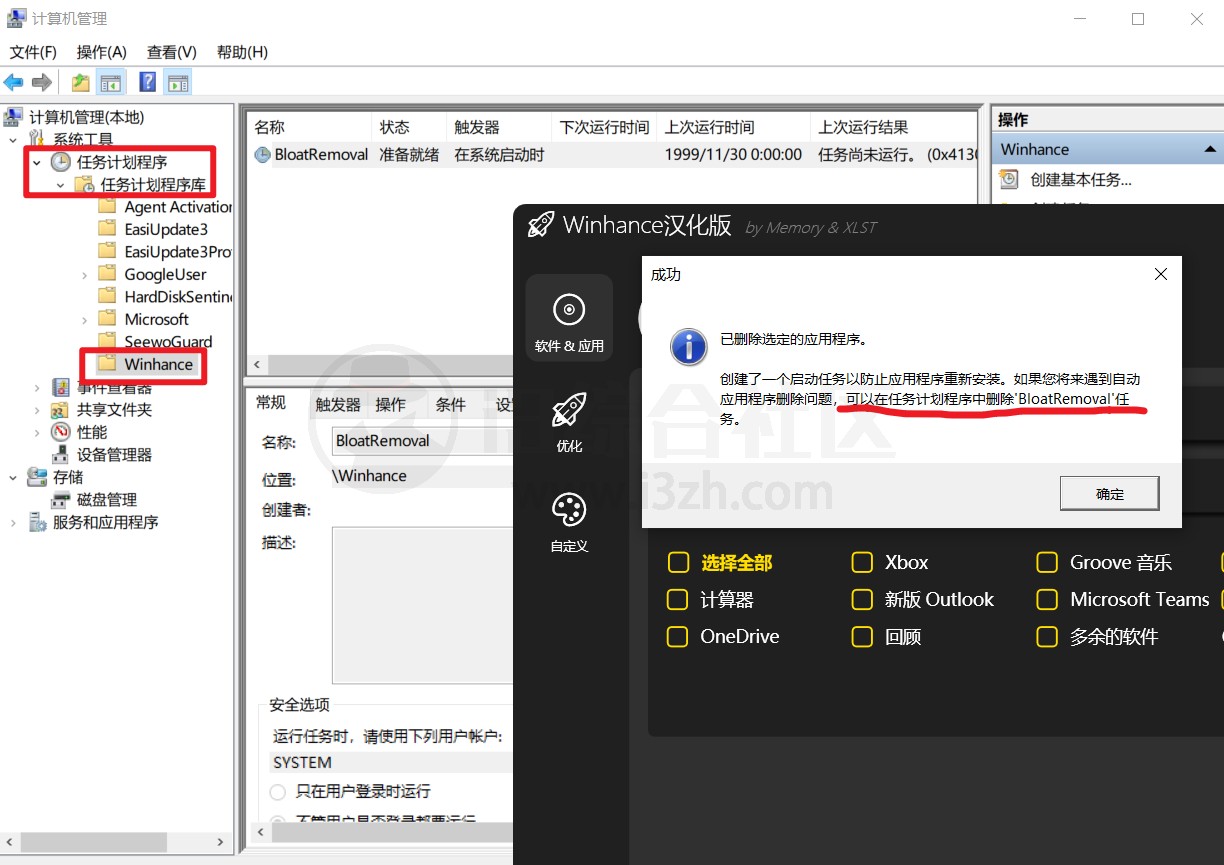Screen dimensions: 1224x865
Task: Open the 查看(V) menu
Action: click(170, 51)
